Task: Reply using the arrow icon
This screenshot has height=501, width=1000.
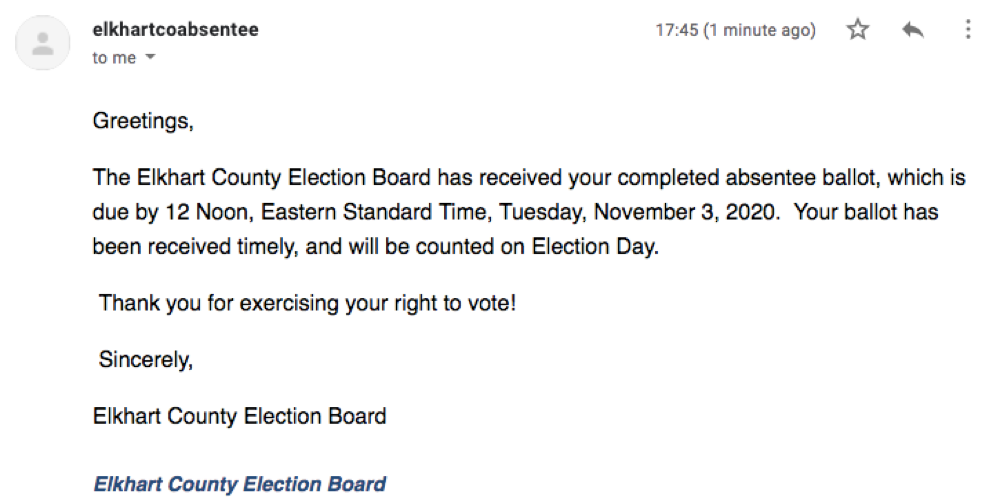Action: pos(913,29)
